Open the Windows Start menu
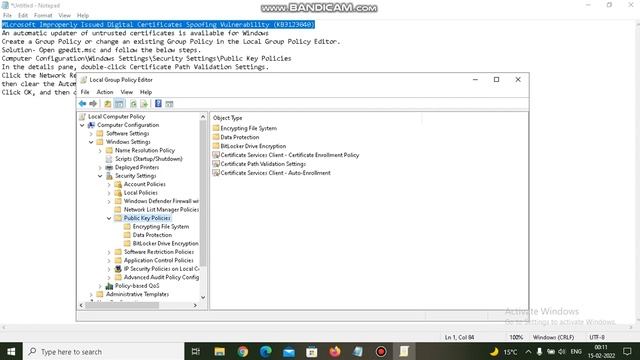 pyautogui.click(x=11, y=351)
